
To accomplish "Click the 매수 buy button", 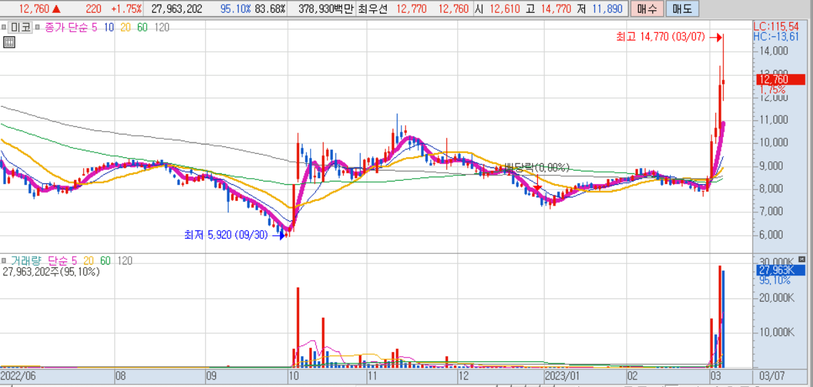I will pyautogui.click(x=648, y=9).
